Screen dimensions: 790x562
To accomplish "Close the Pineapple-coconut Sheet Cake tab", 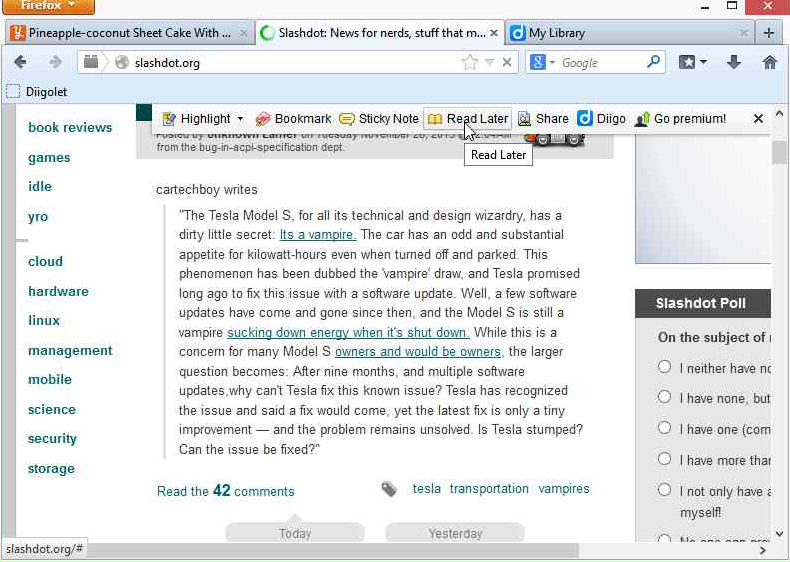I will pyautogui.click(x=243, y=33).
